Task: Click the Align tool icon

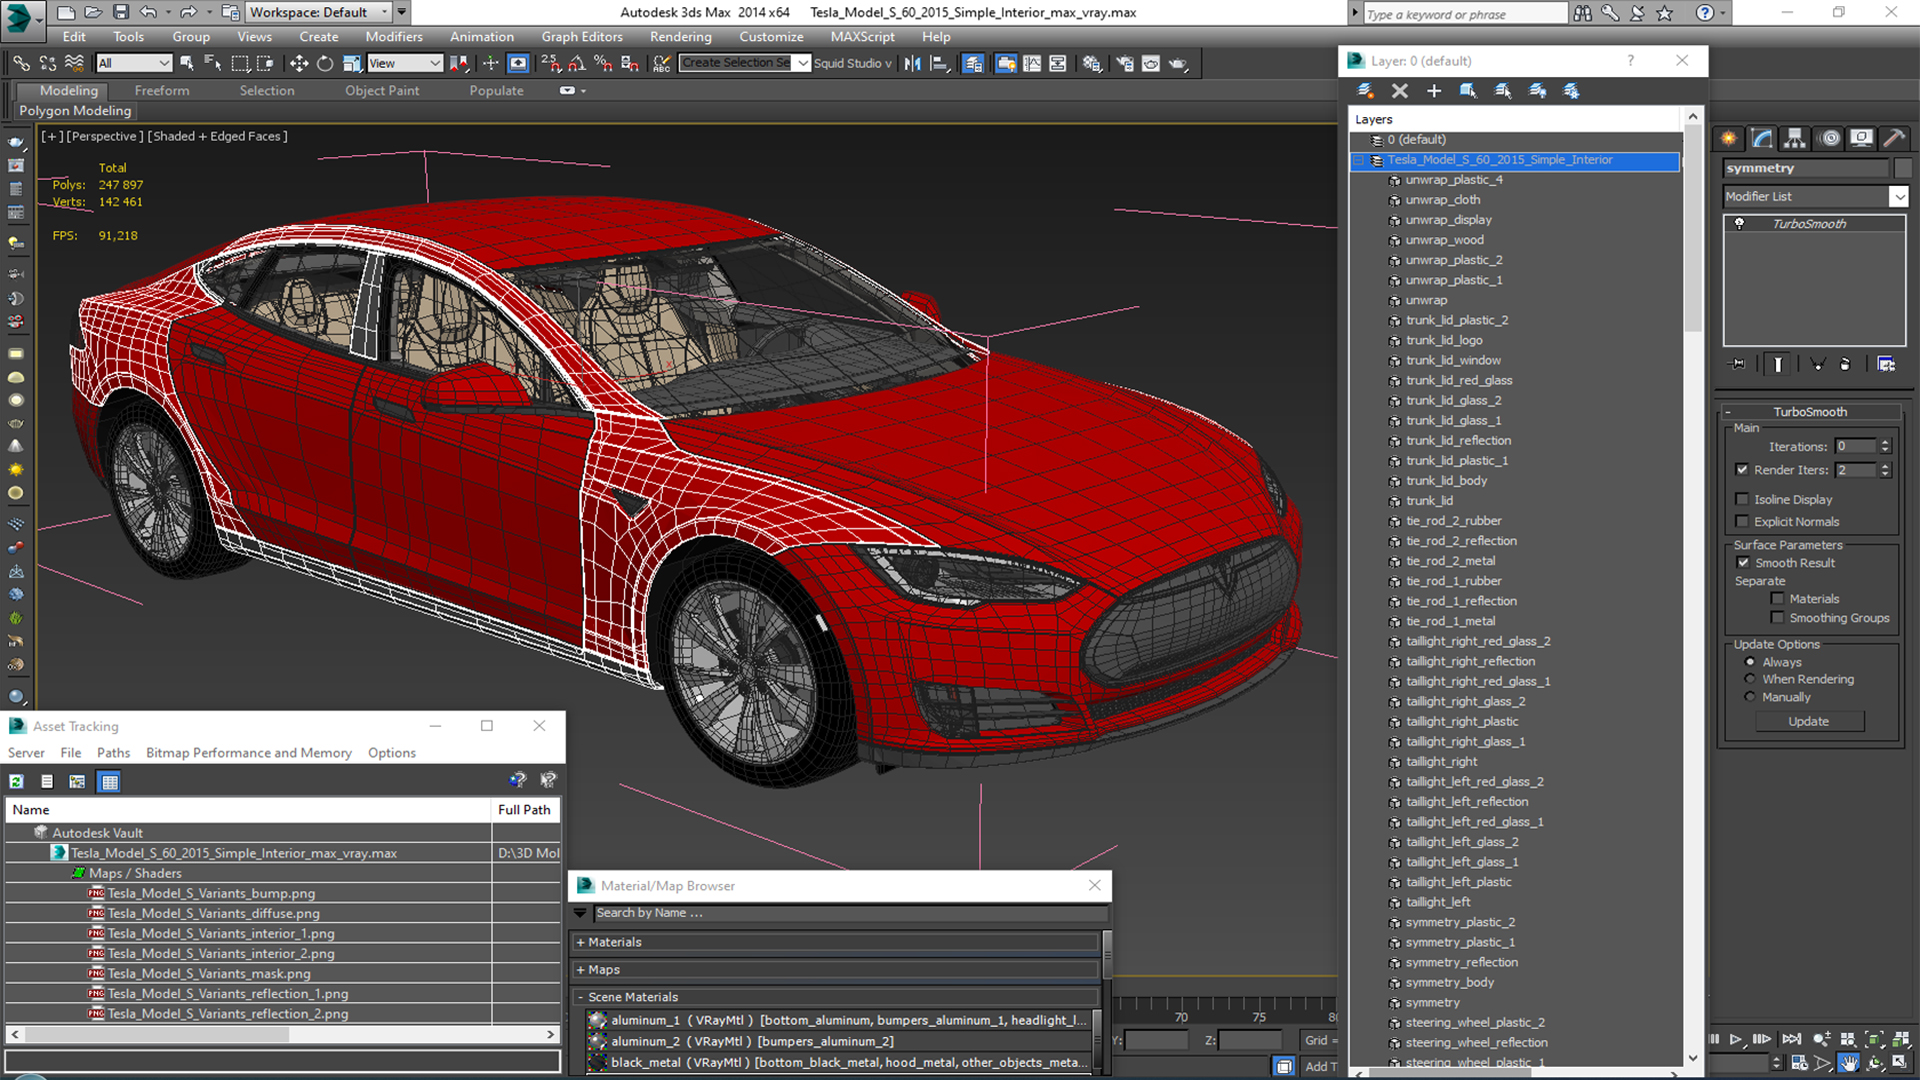Action: [940, 63]
